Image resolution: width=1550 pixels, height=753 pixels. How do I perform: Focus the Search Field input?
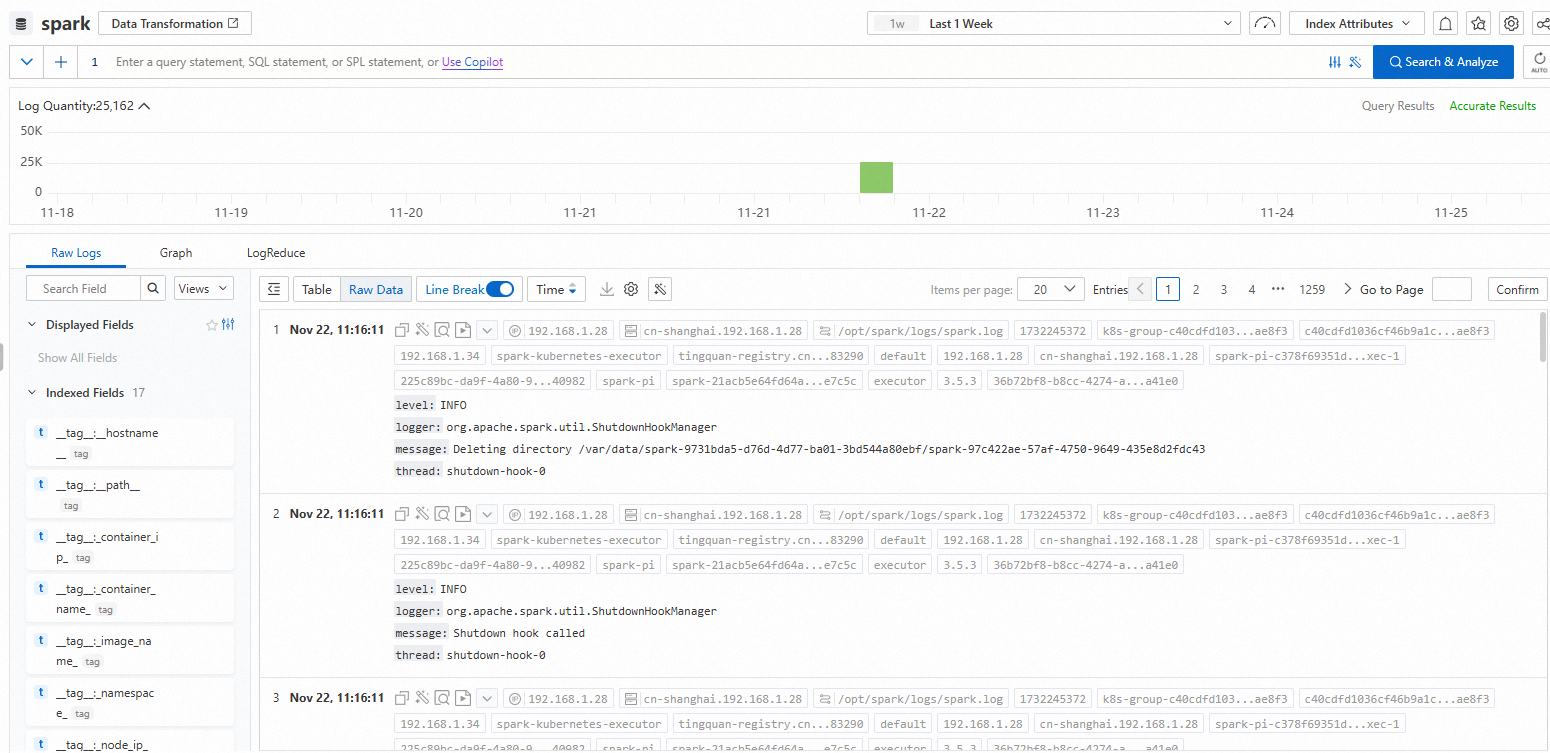point(83,288)
